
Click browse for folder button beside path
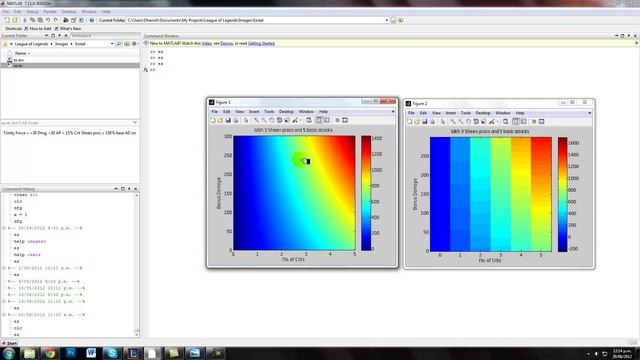(393, 20)
